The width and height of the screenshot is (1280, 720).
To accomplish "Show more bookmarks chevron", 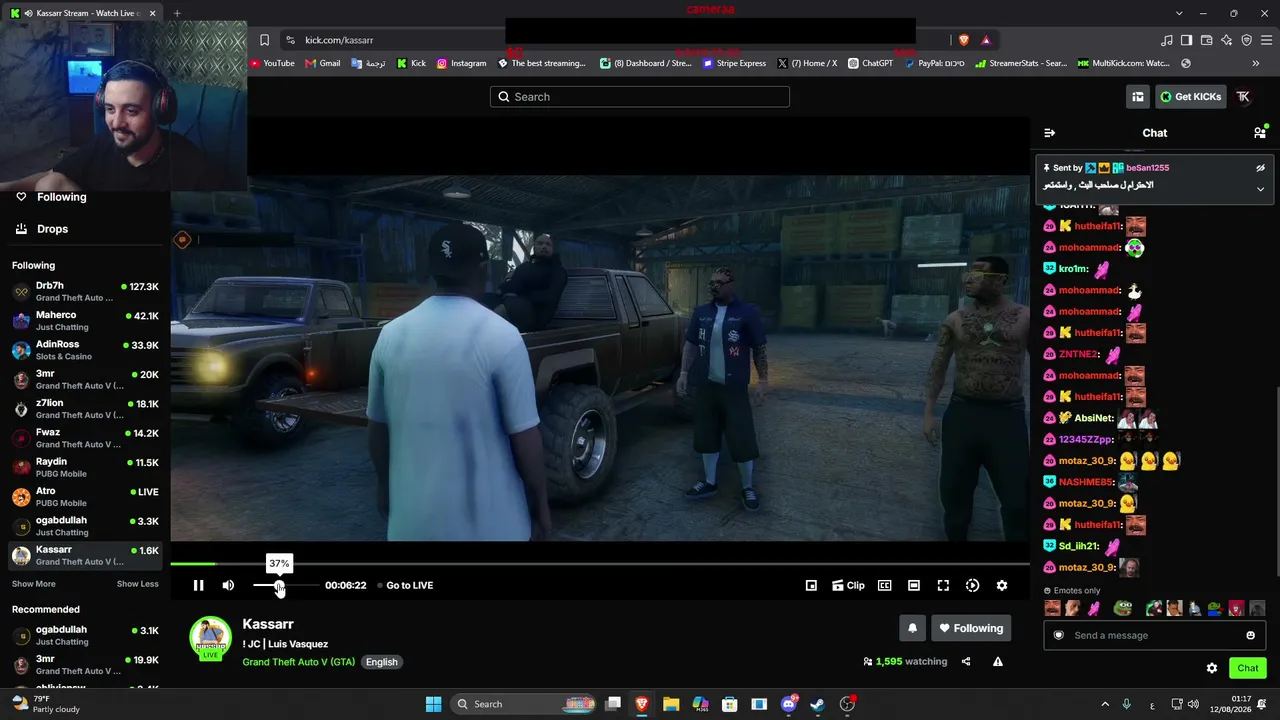I will (x=1256, y=63).
